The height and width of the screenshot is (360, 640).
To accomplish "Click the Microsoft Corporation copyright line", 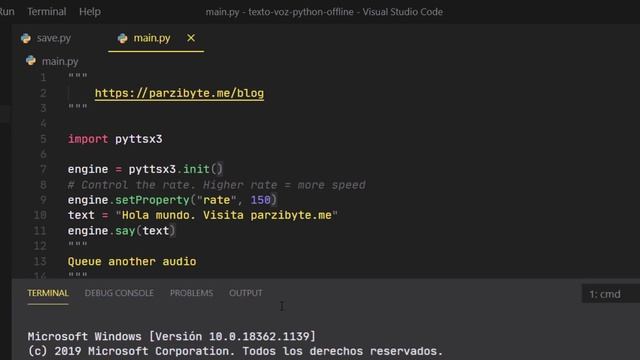I will (x=235, y=351).
